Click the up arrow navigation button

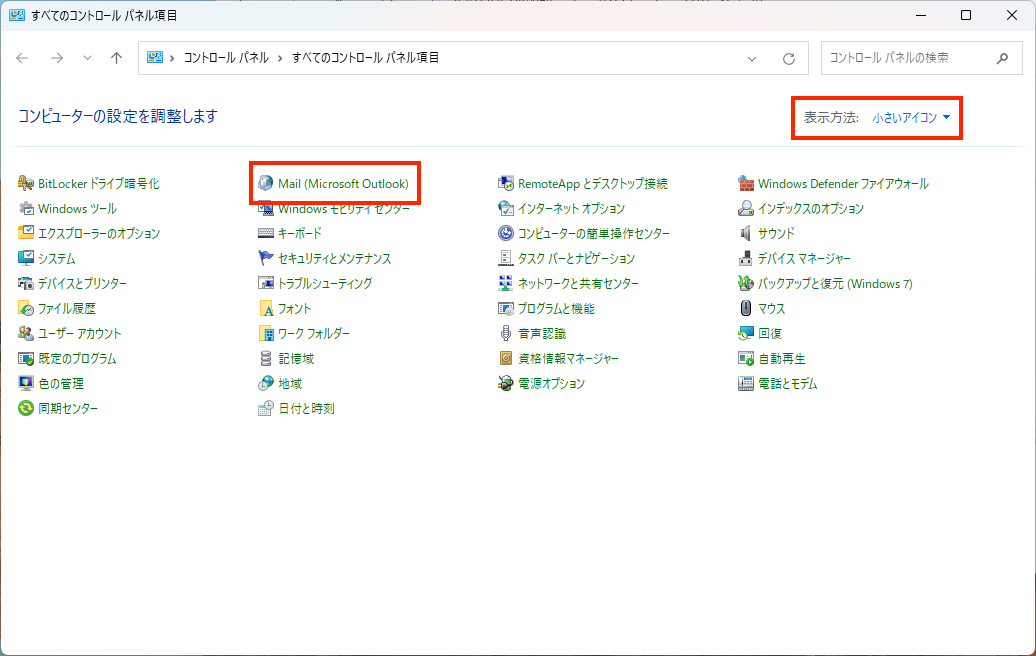tap(116, 58)
